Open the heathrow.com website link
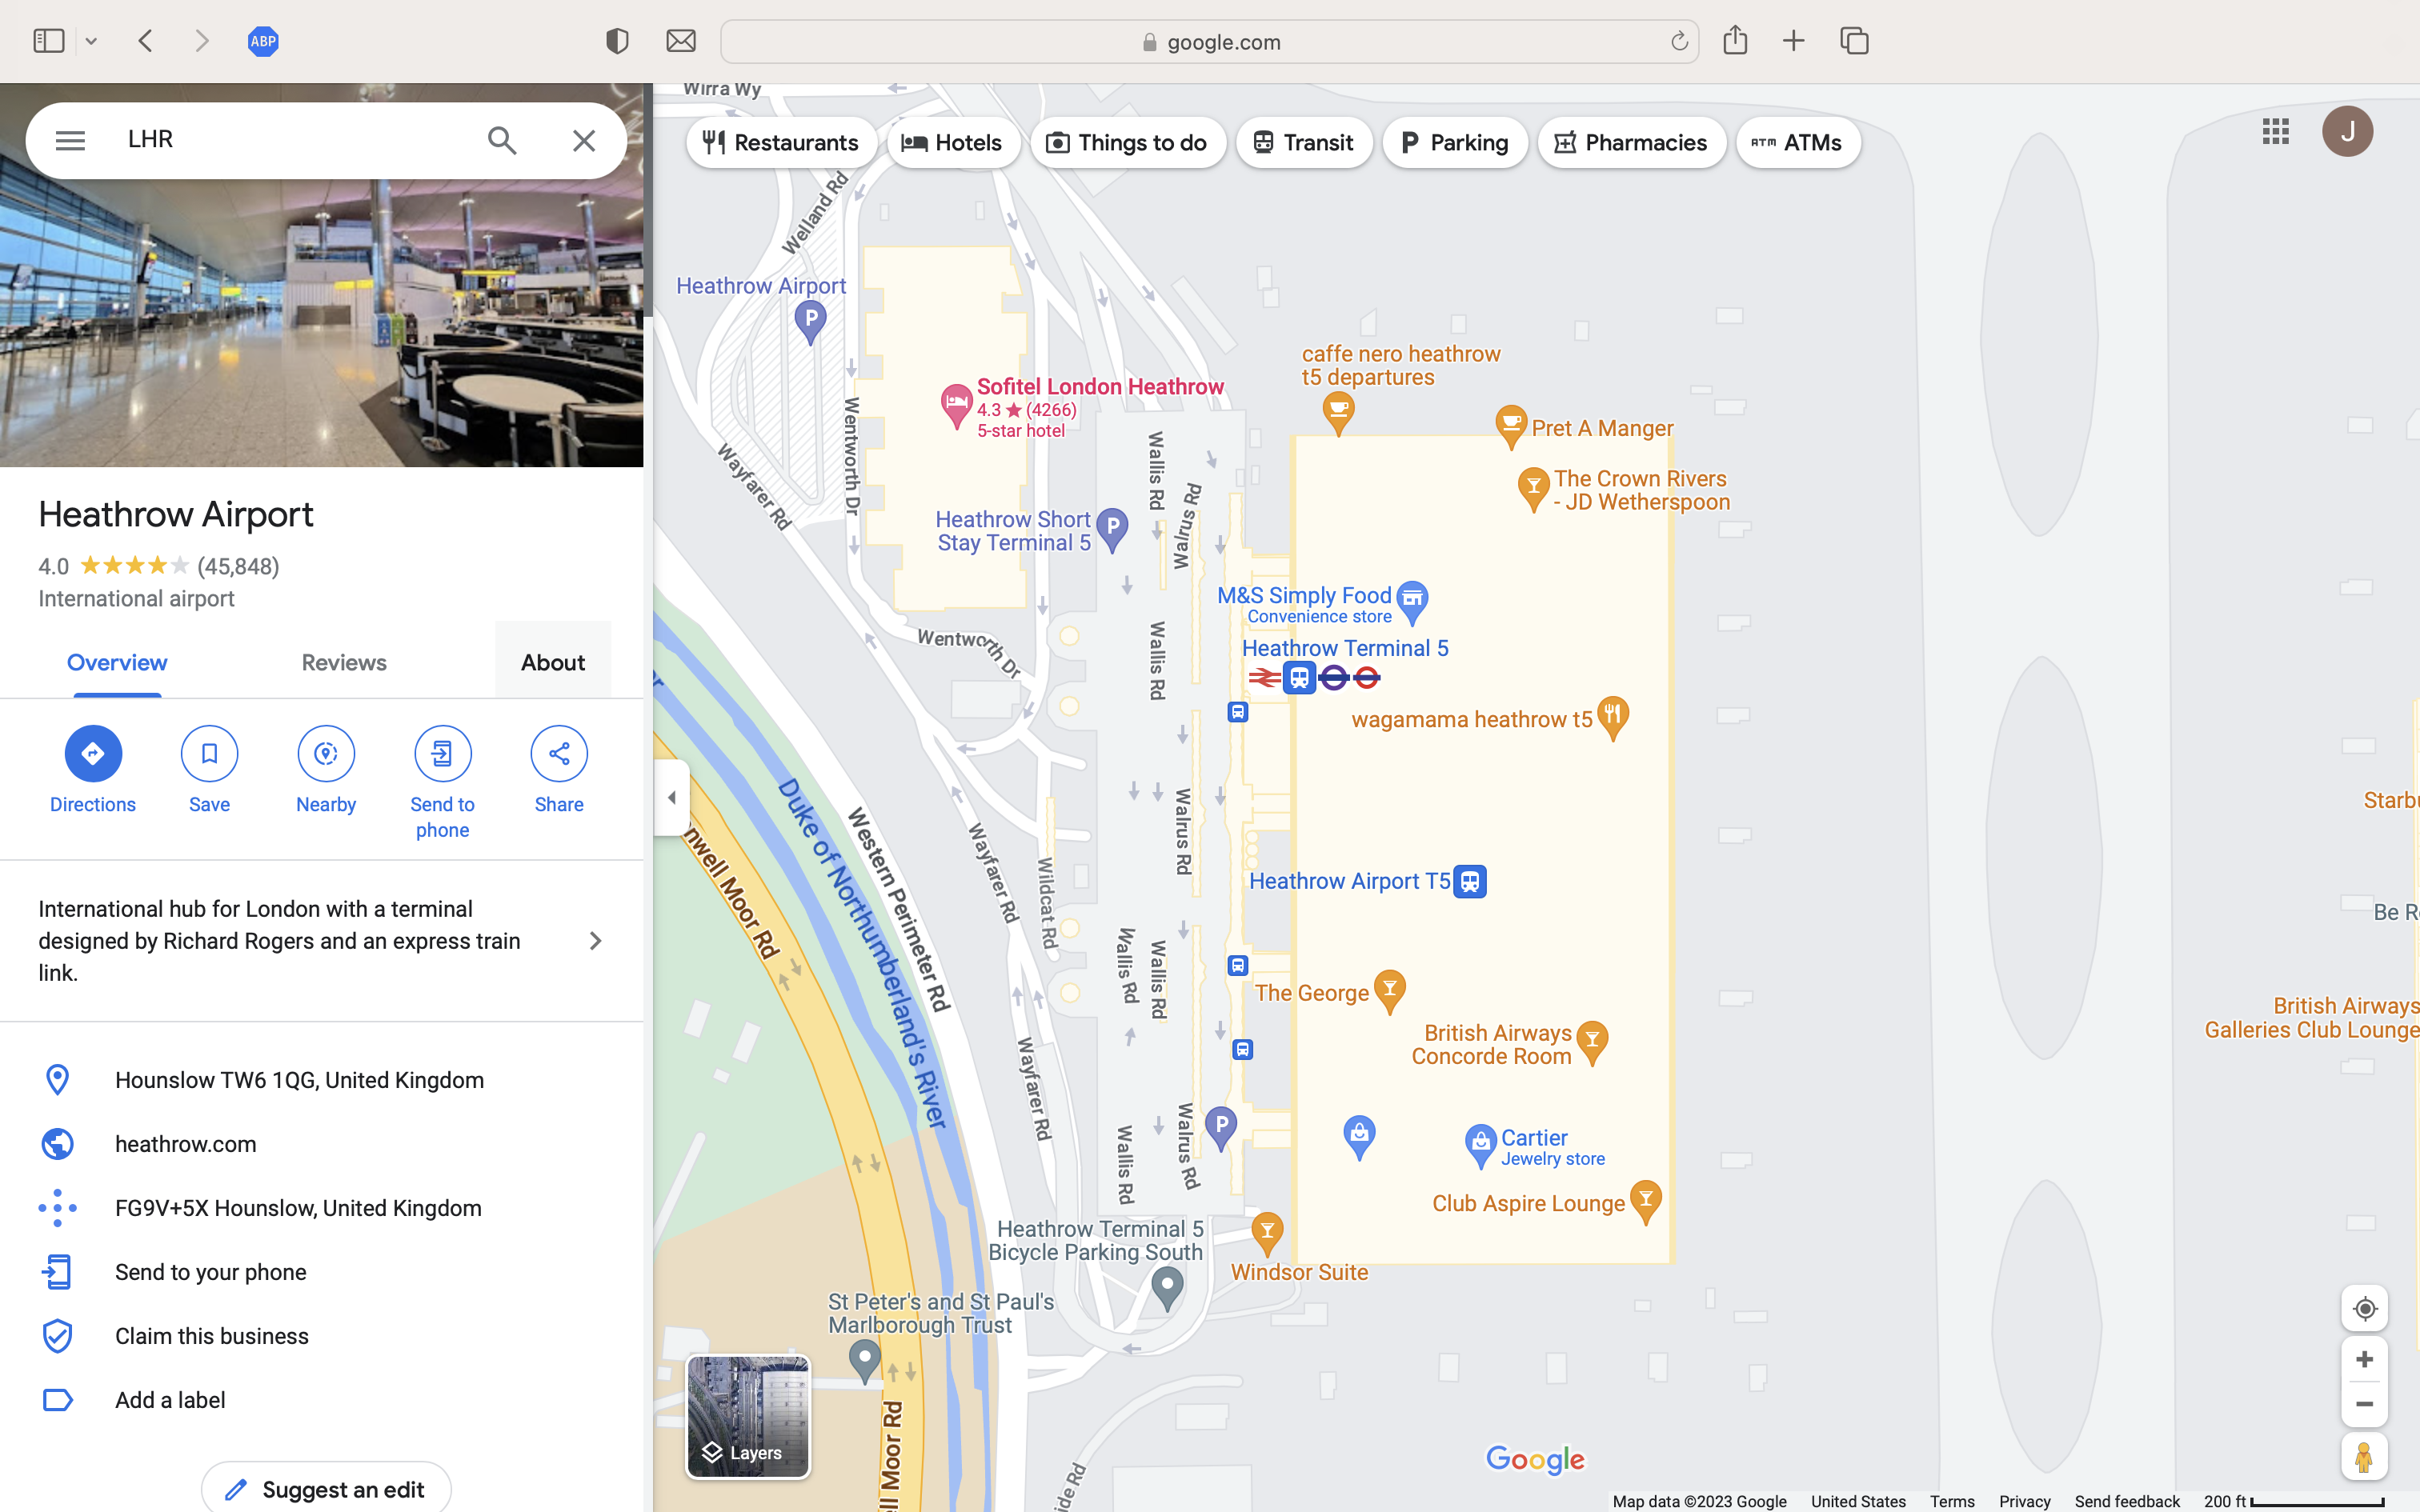 pyautogui.click(x=185, y=1143)
